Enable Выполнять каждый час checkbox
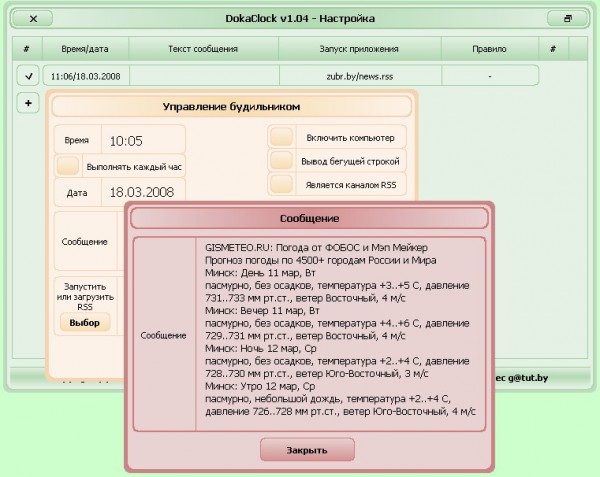 (68, 166)
